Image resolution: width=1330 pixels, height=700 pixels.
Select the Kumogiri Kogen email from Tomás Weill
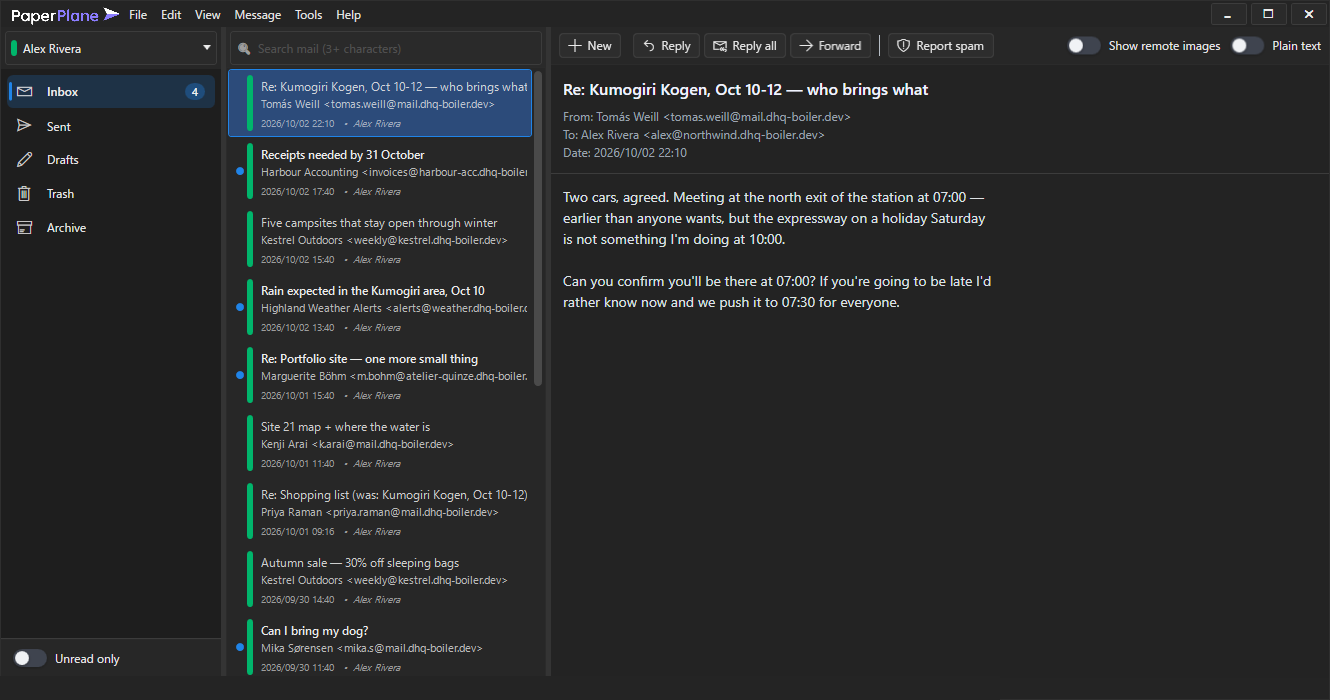pyautogui.click(x=380, y=103)
